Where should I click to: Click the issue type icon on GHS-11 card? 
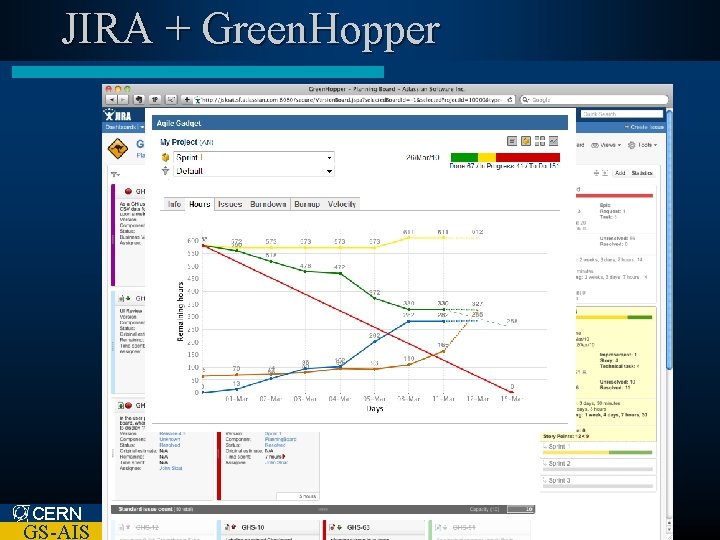point(439,528)
